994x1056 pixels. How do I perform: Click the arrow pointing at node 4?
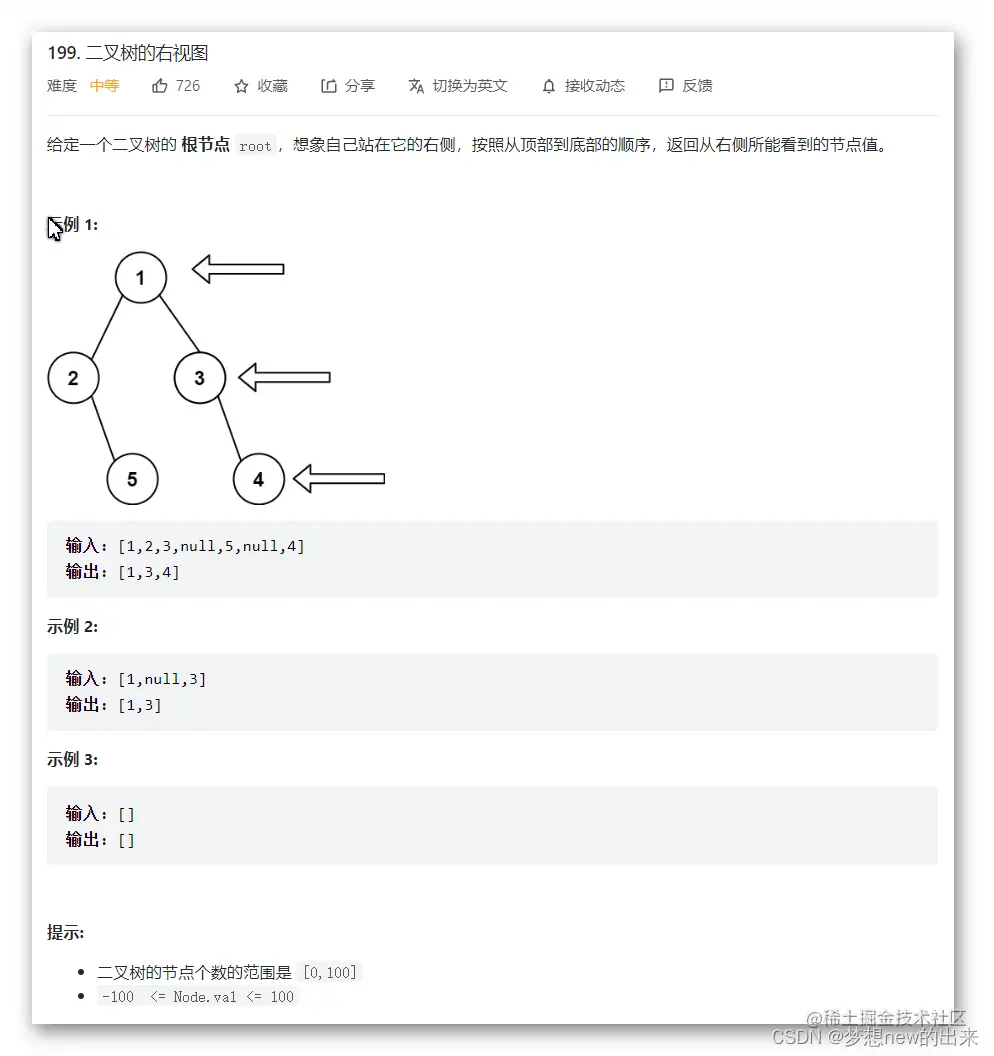click(x=340, y=478)
